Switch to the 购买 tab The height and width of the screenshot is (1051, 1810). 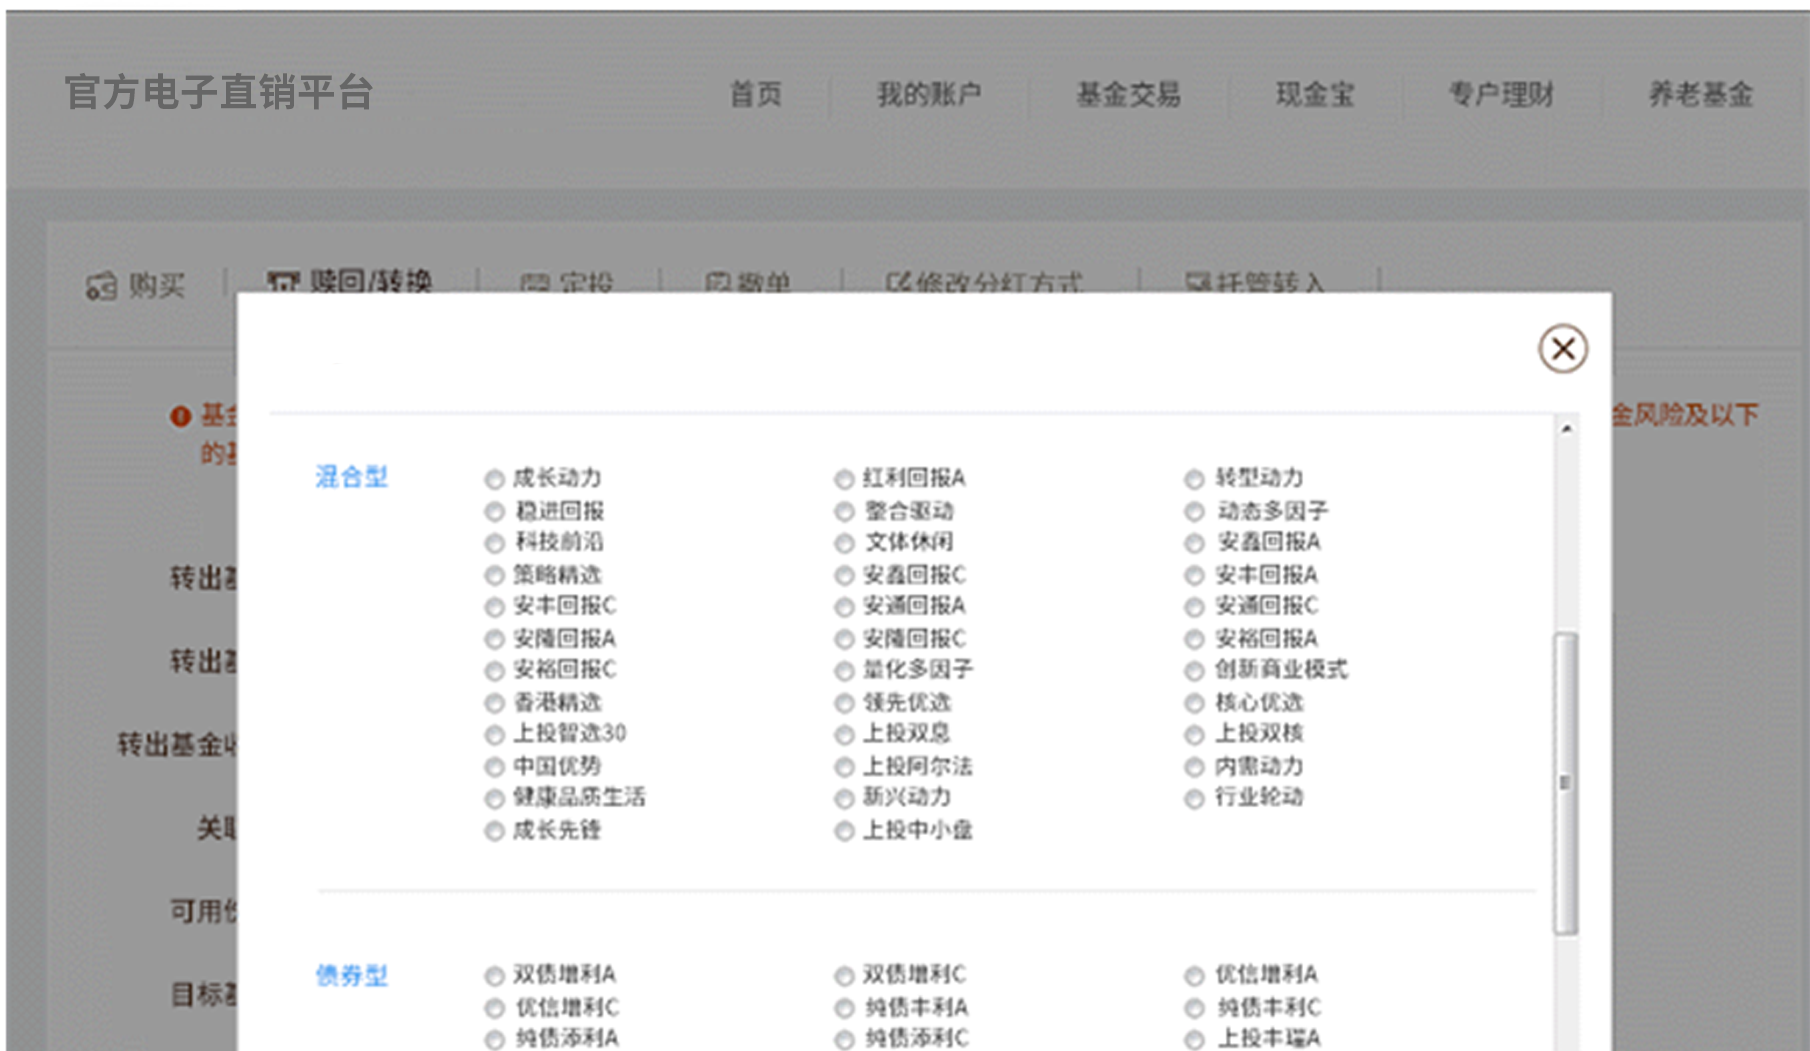click(136, 286)
